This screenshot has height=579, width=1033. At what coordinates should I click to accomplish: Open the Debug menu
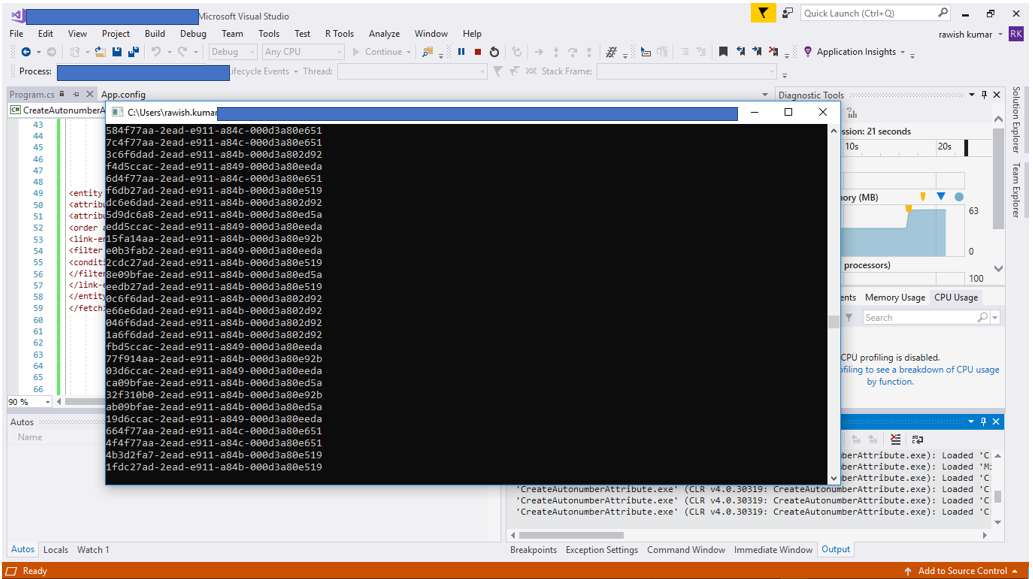click(193, 33)
